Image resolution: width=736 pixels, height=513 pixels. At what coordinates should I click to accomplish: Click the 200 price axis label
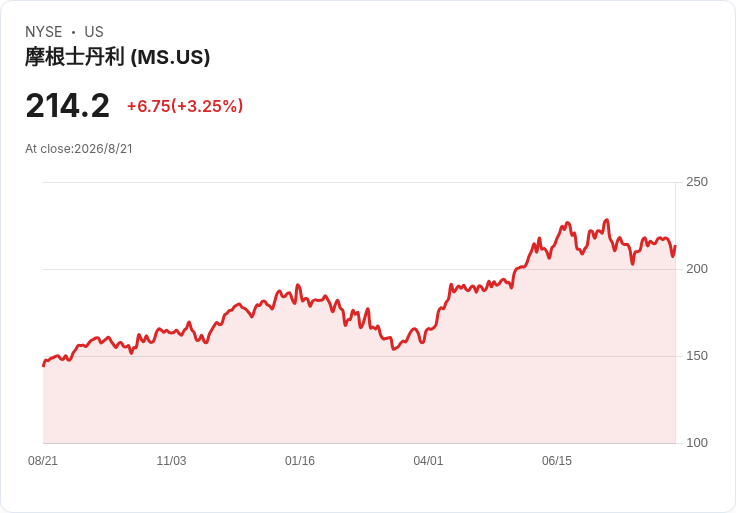point(697,269)
